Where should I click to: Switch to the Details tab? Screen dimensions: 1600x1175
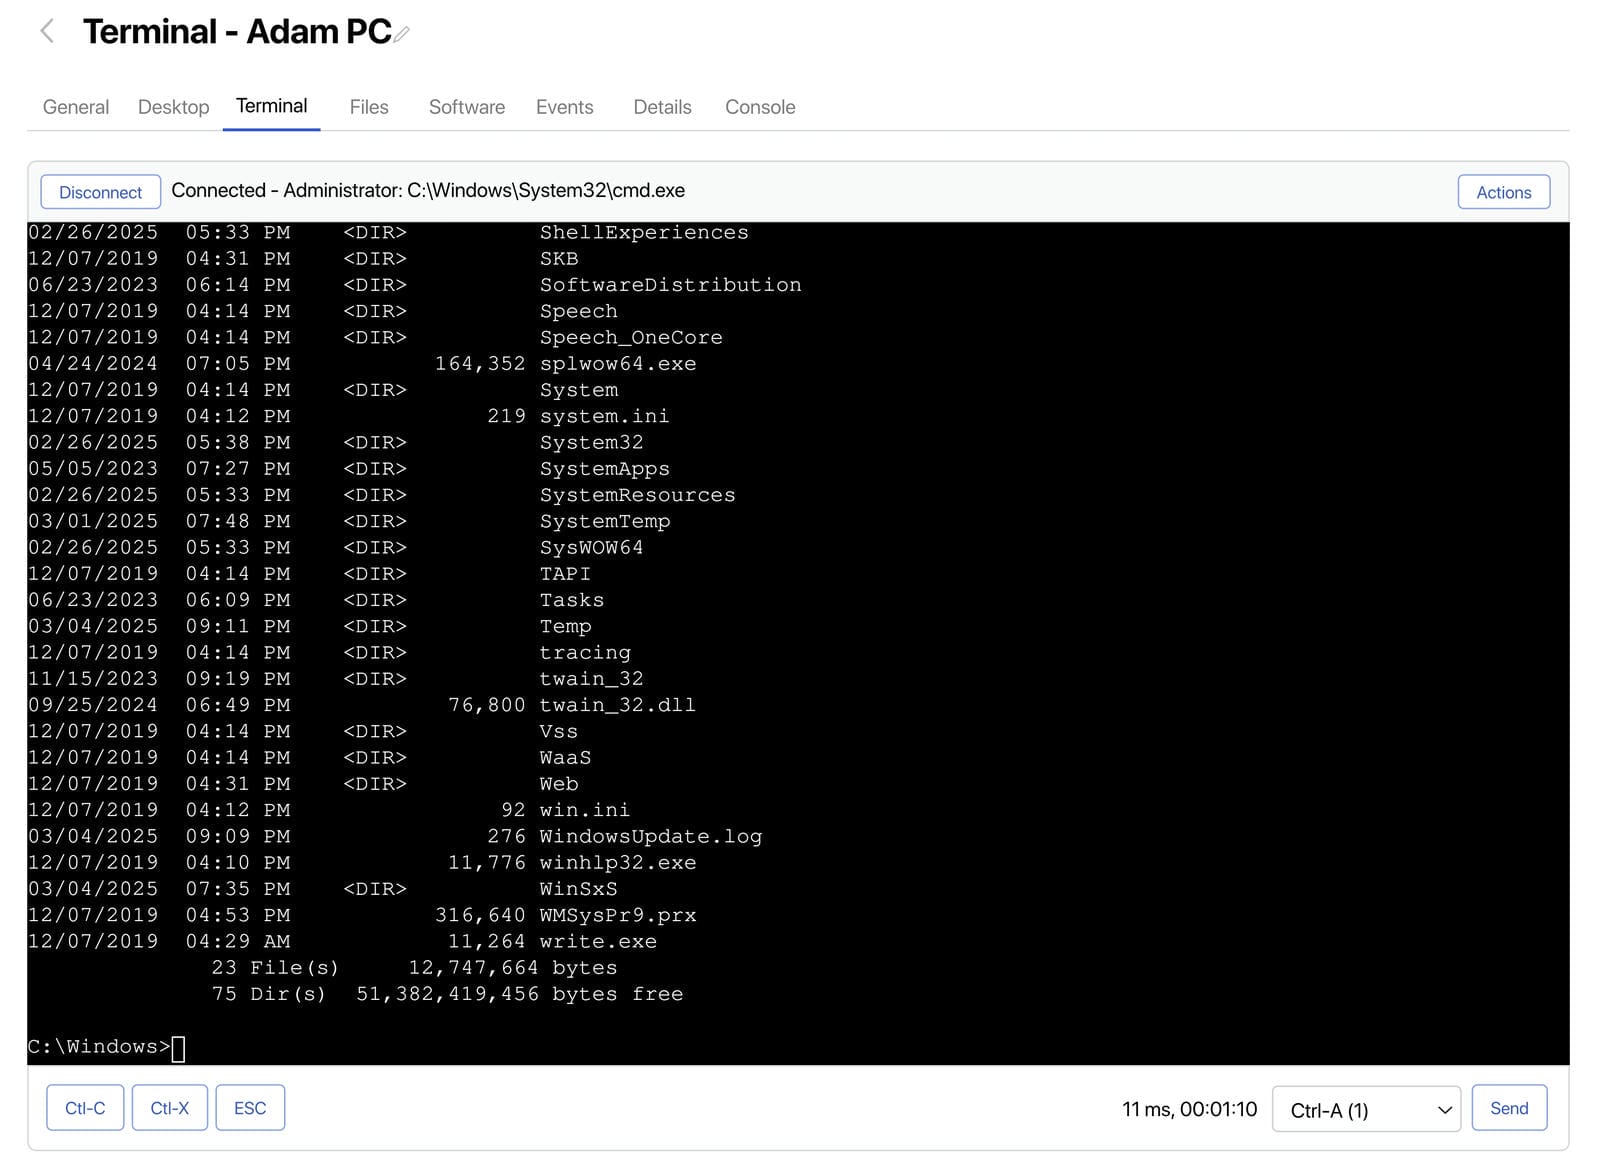[x=662, y=107]
